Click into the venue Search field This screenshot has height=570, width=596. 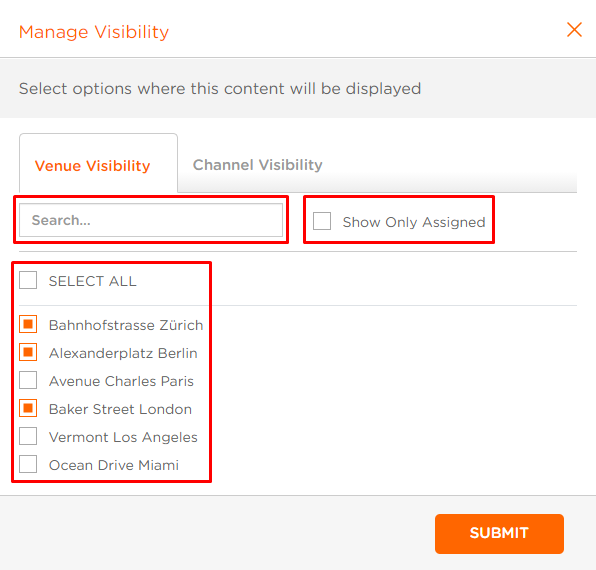coord(151,220)
